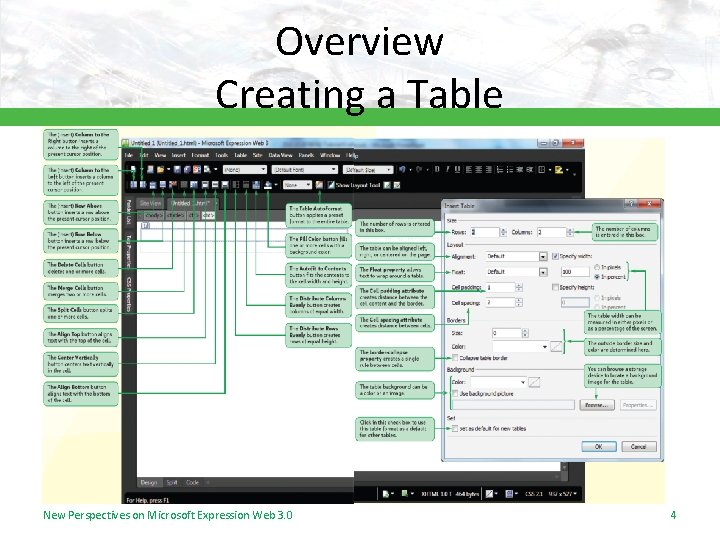The height and width of the screenshot is (540, 720).
Task: Switch to the Site View tab
Action: coord(150,203)
